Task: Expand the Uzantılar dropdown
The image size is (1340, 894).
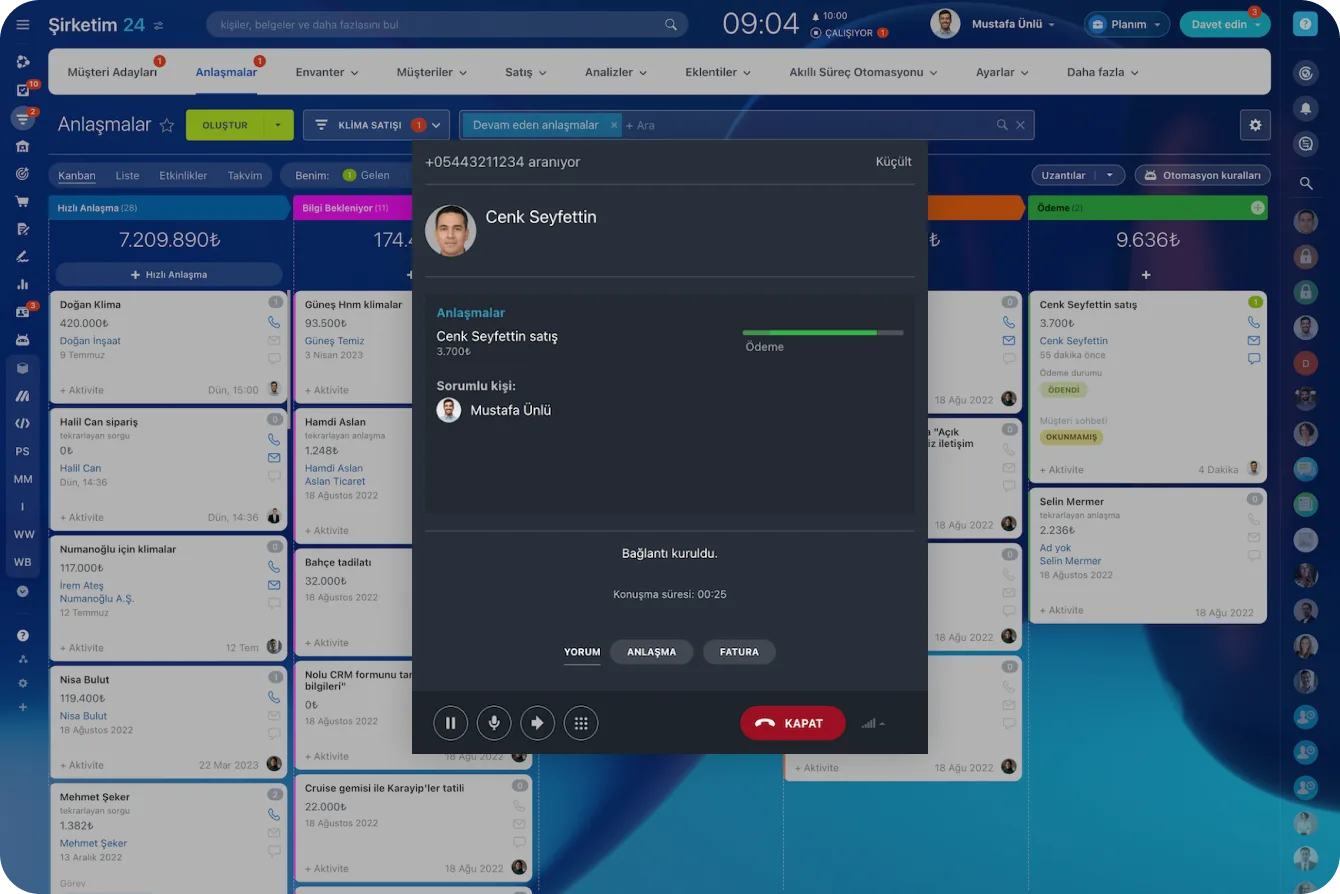Action: (x=1109, y=175)
